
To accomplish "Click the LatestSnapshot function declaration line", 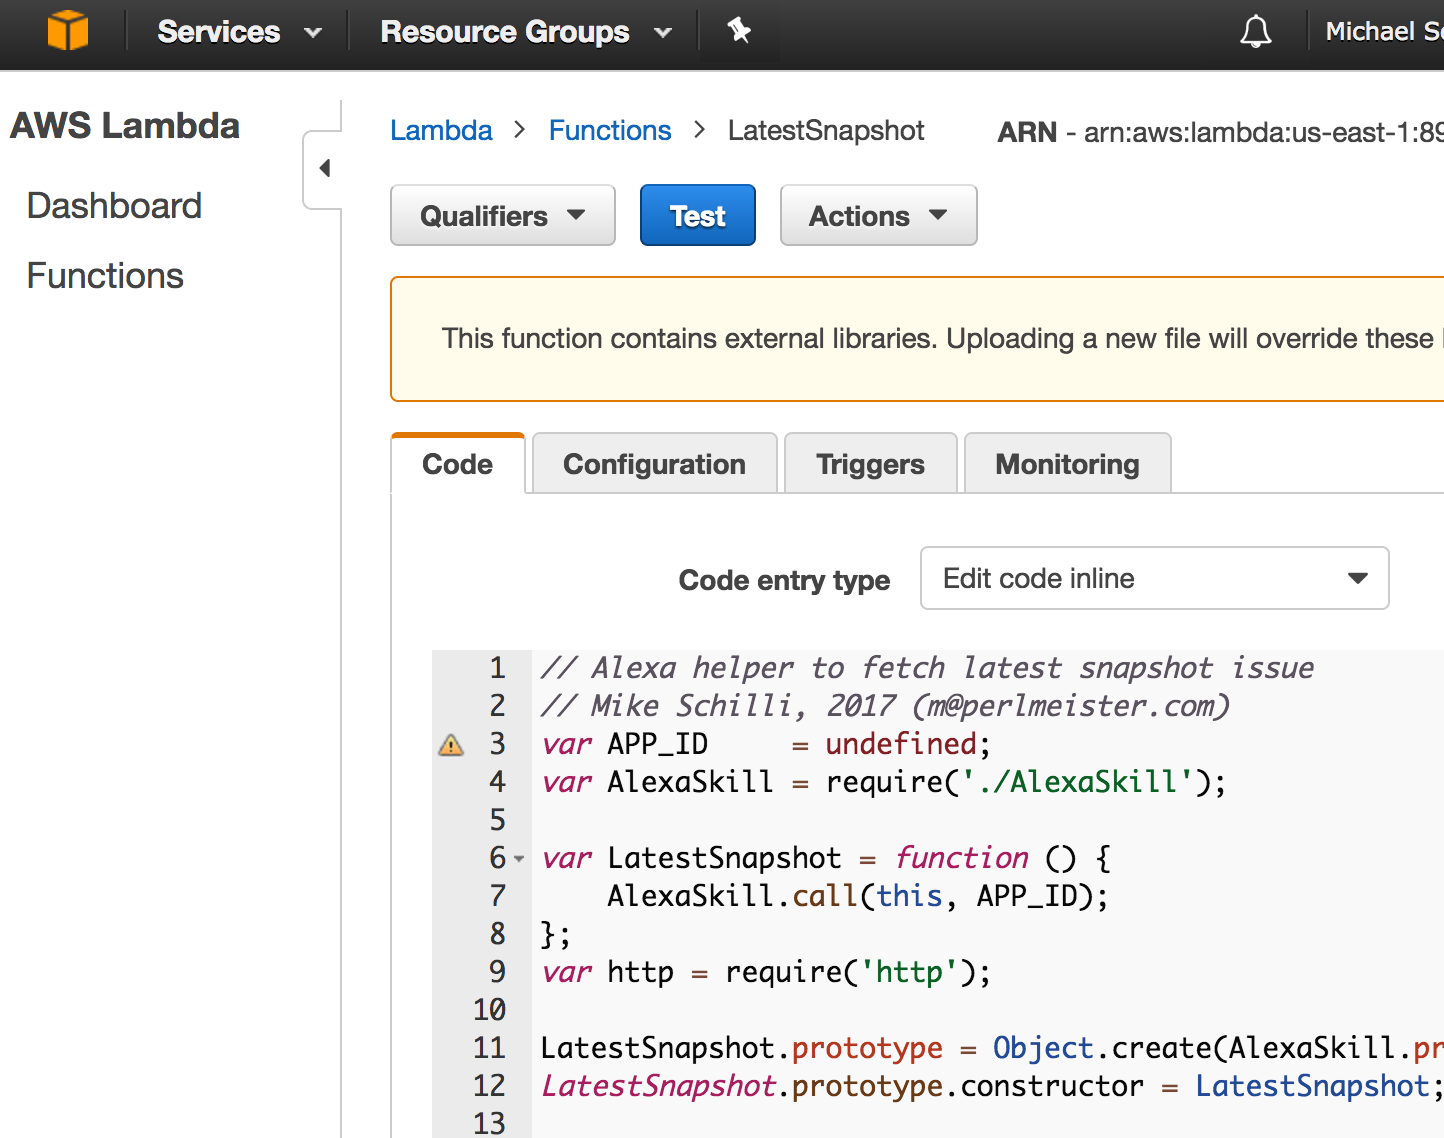I will [x=826, y=858].
